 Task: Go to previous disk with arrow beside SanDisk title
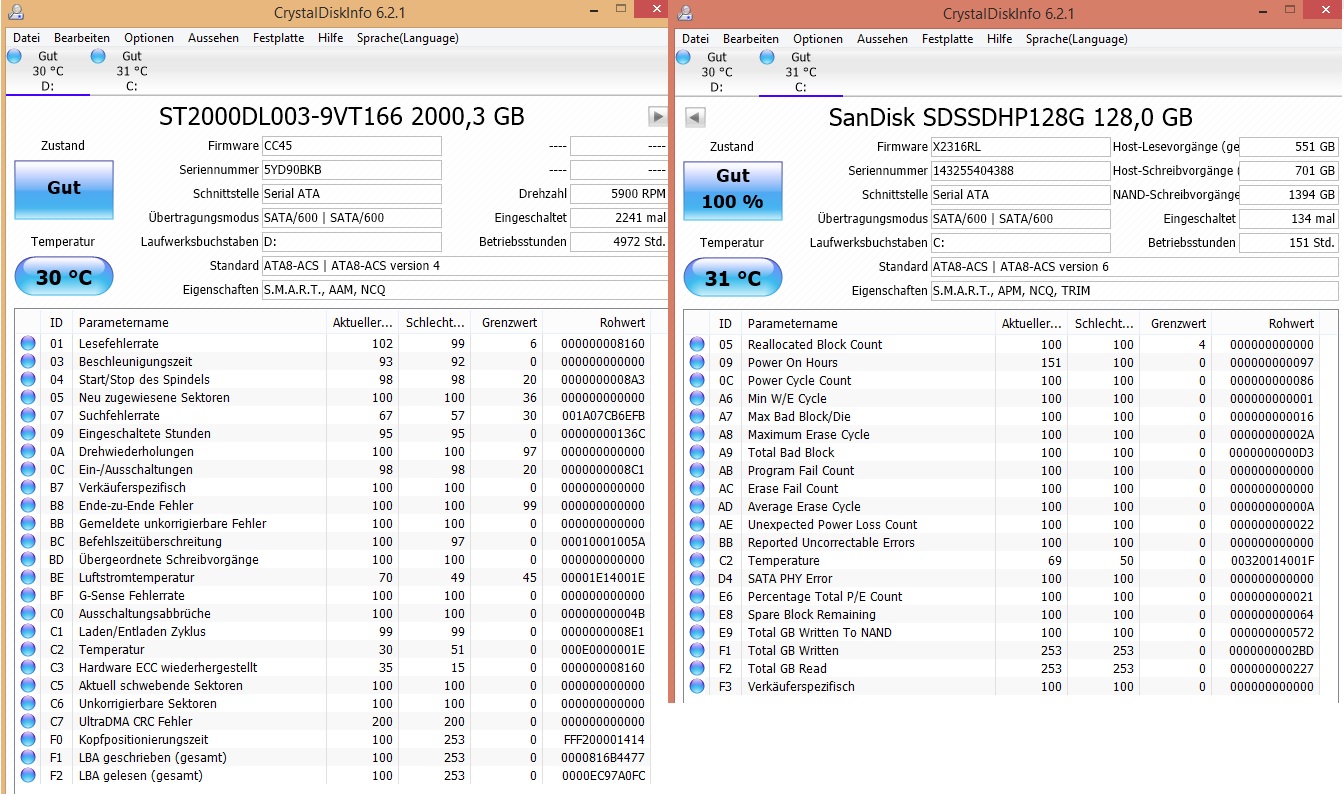point(696,118)
